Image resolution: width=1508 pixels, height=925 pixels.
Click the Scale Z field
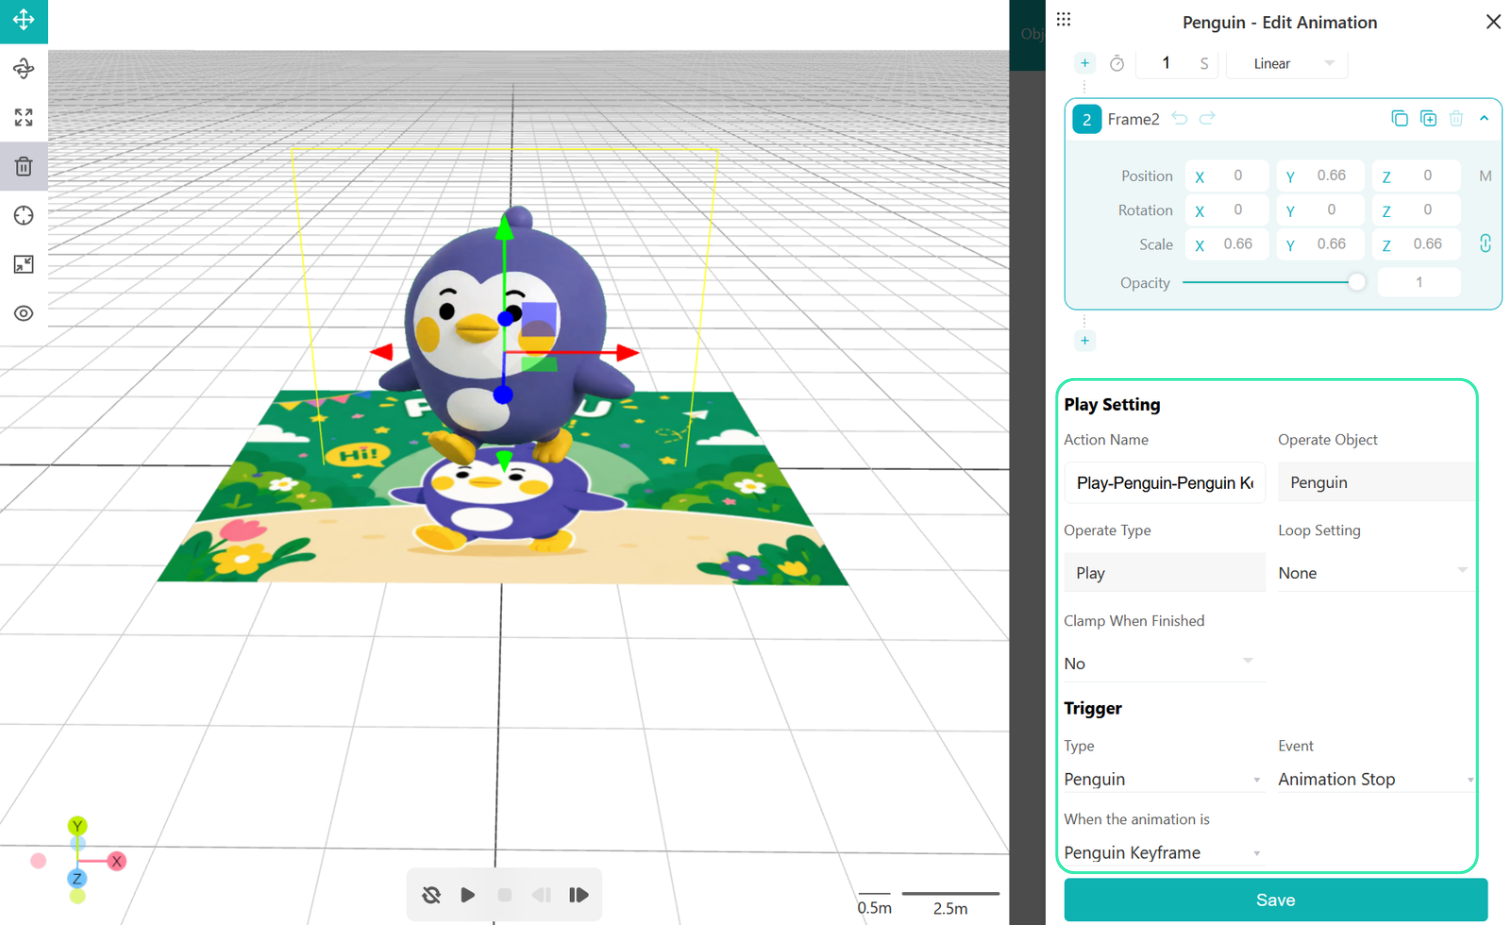(1416, 244)
